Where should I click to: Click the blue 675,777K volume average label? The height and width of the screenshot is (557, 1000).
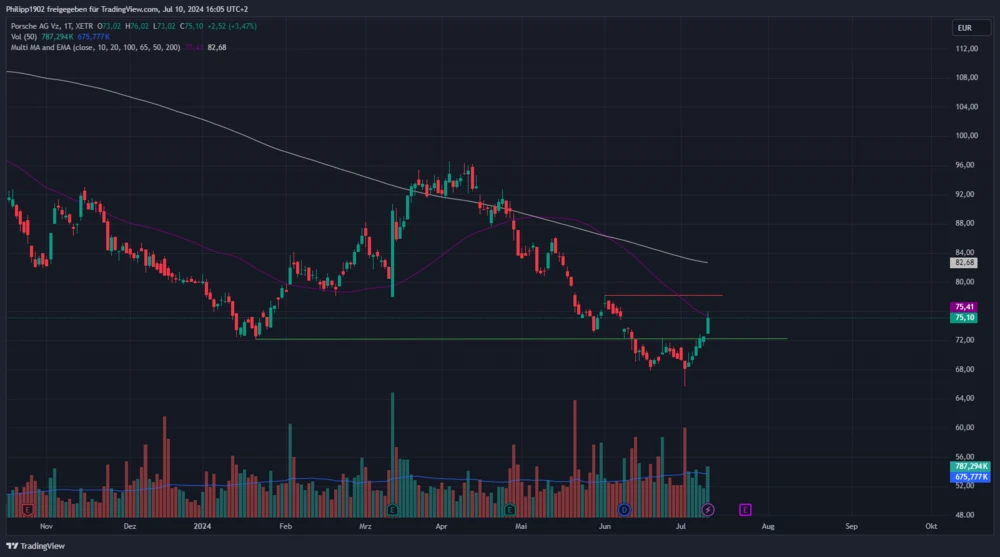[970, 477]
